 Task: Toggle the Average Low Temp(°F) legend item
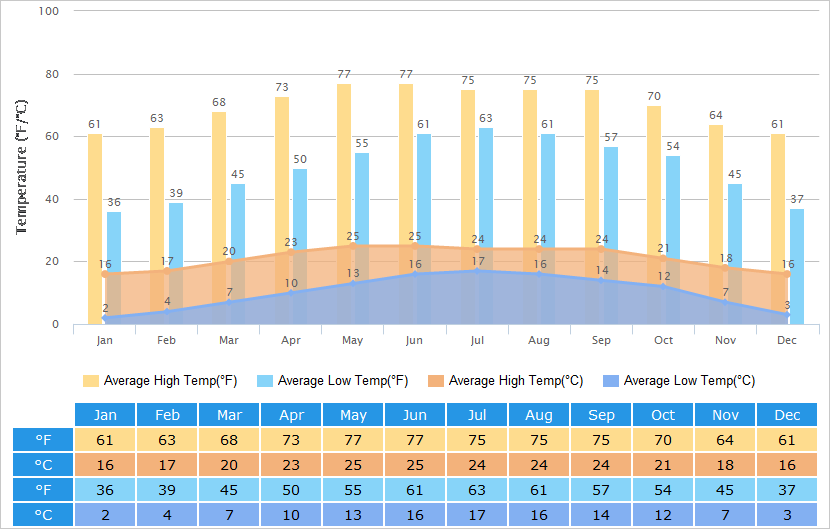pyautogui.click(x=332, y=381)
